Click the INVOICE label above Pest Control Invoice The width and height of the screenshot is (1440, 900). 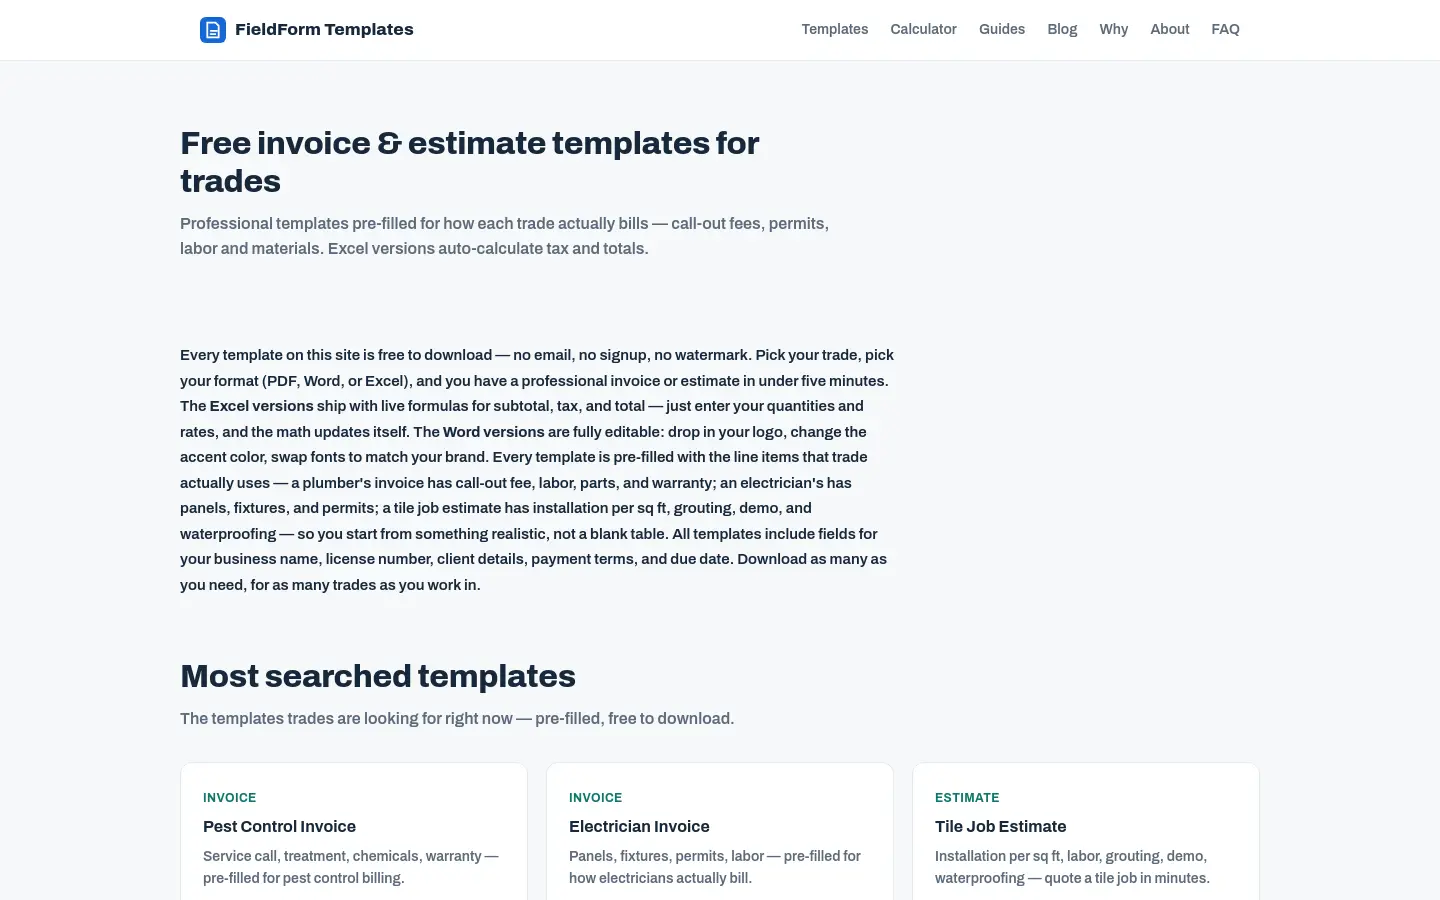click(229, 798)
